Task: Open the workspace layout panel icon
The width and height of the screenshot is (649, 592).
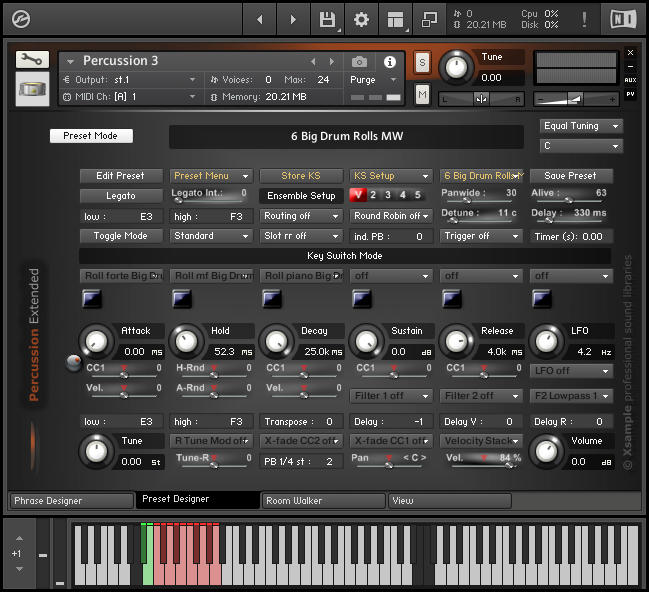Action: 395,19
